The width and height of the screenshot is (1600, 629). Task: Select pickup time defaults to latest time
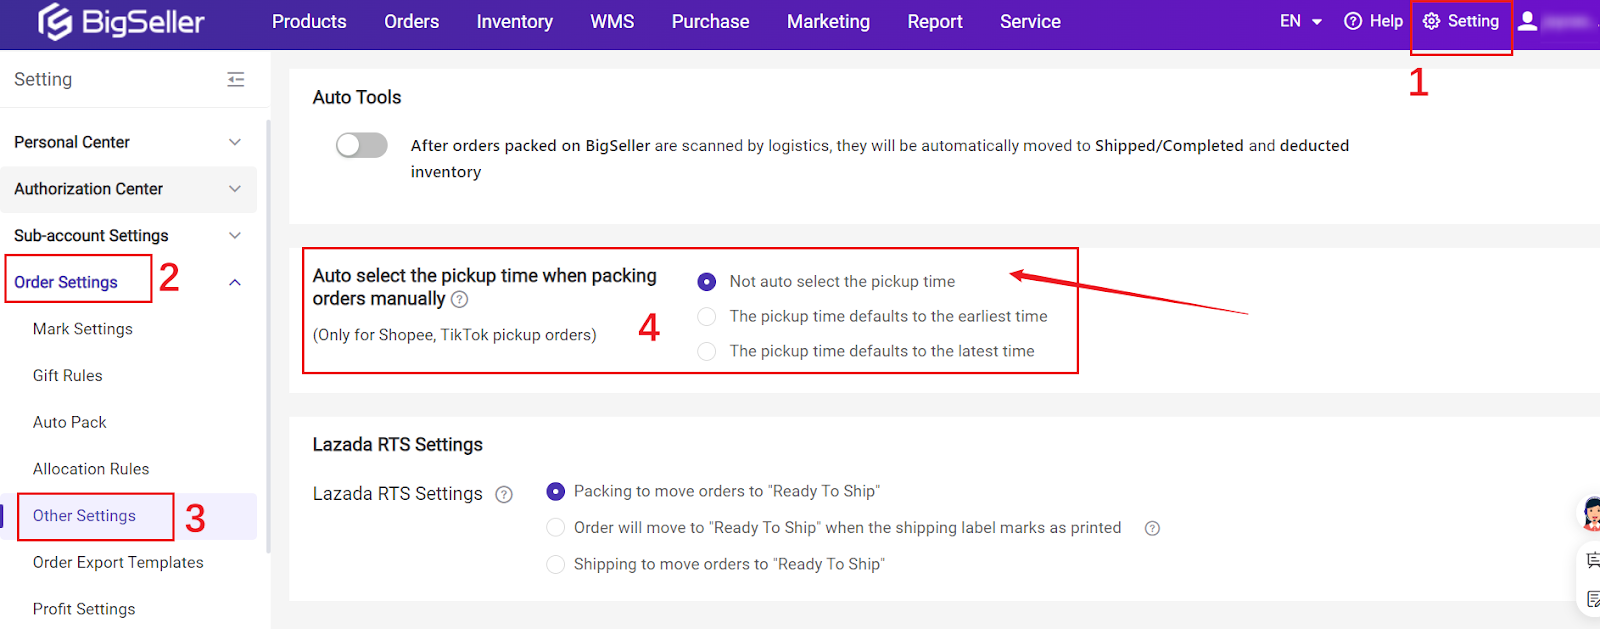[707, 352]
